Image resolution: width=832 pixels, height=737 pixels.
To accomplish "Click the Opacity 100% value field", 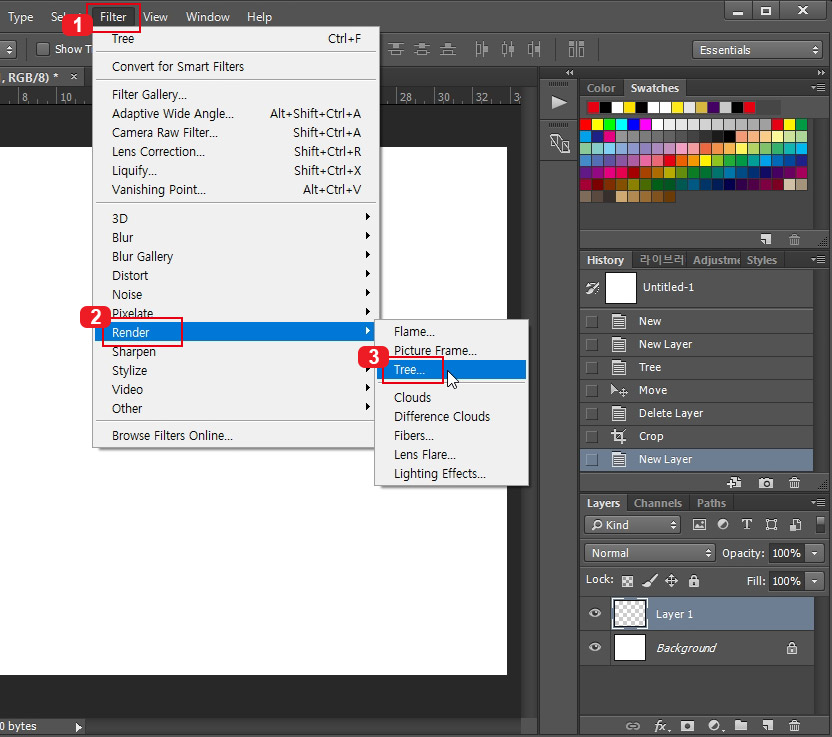I will point(786,553).
